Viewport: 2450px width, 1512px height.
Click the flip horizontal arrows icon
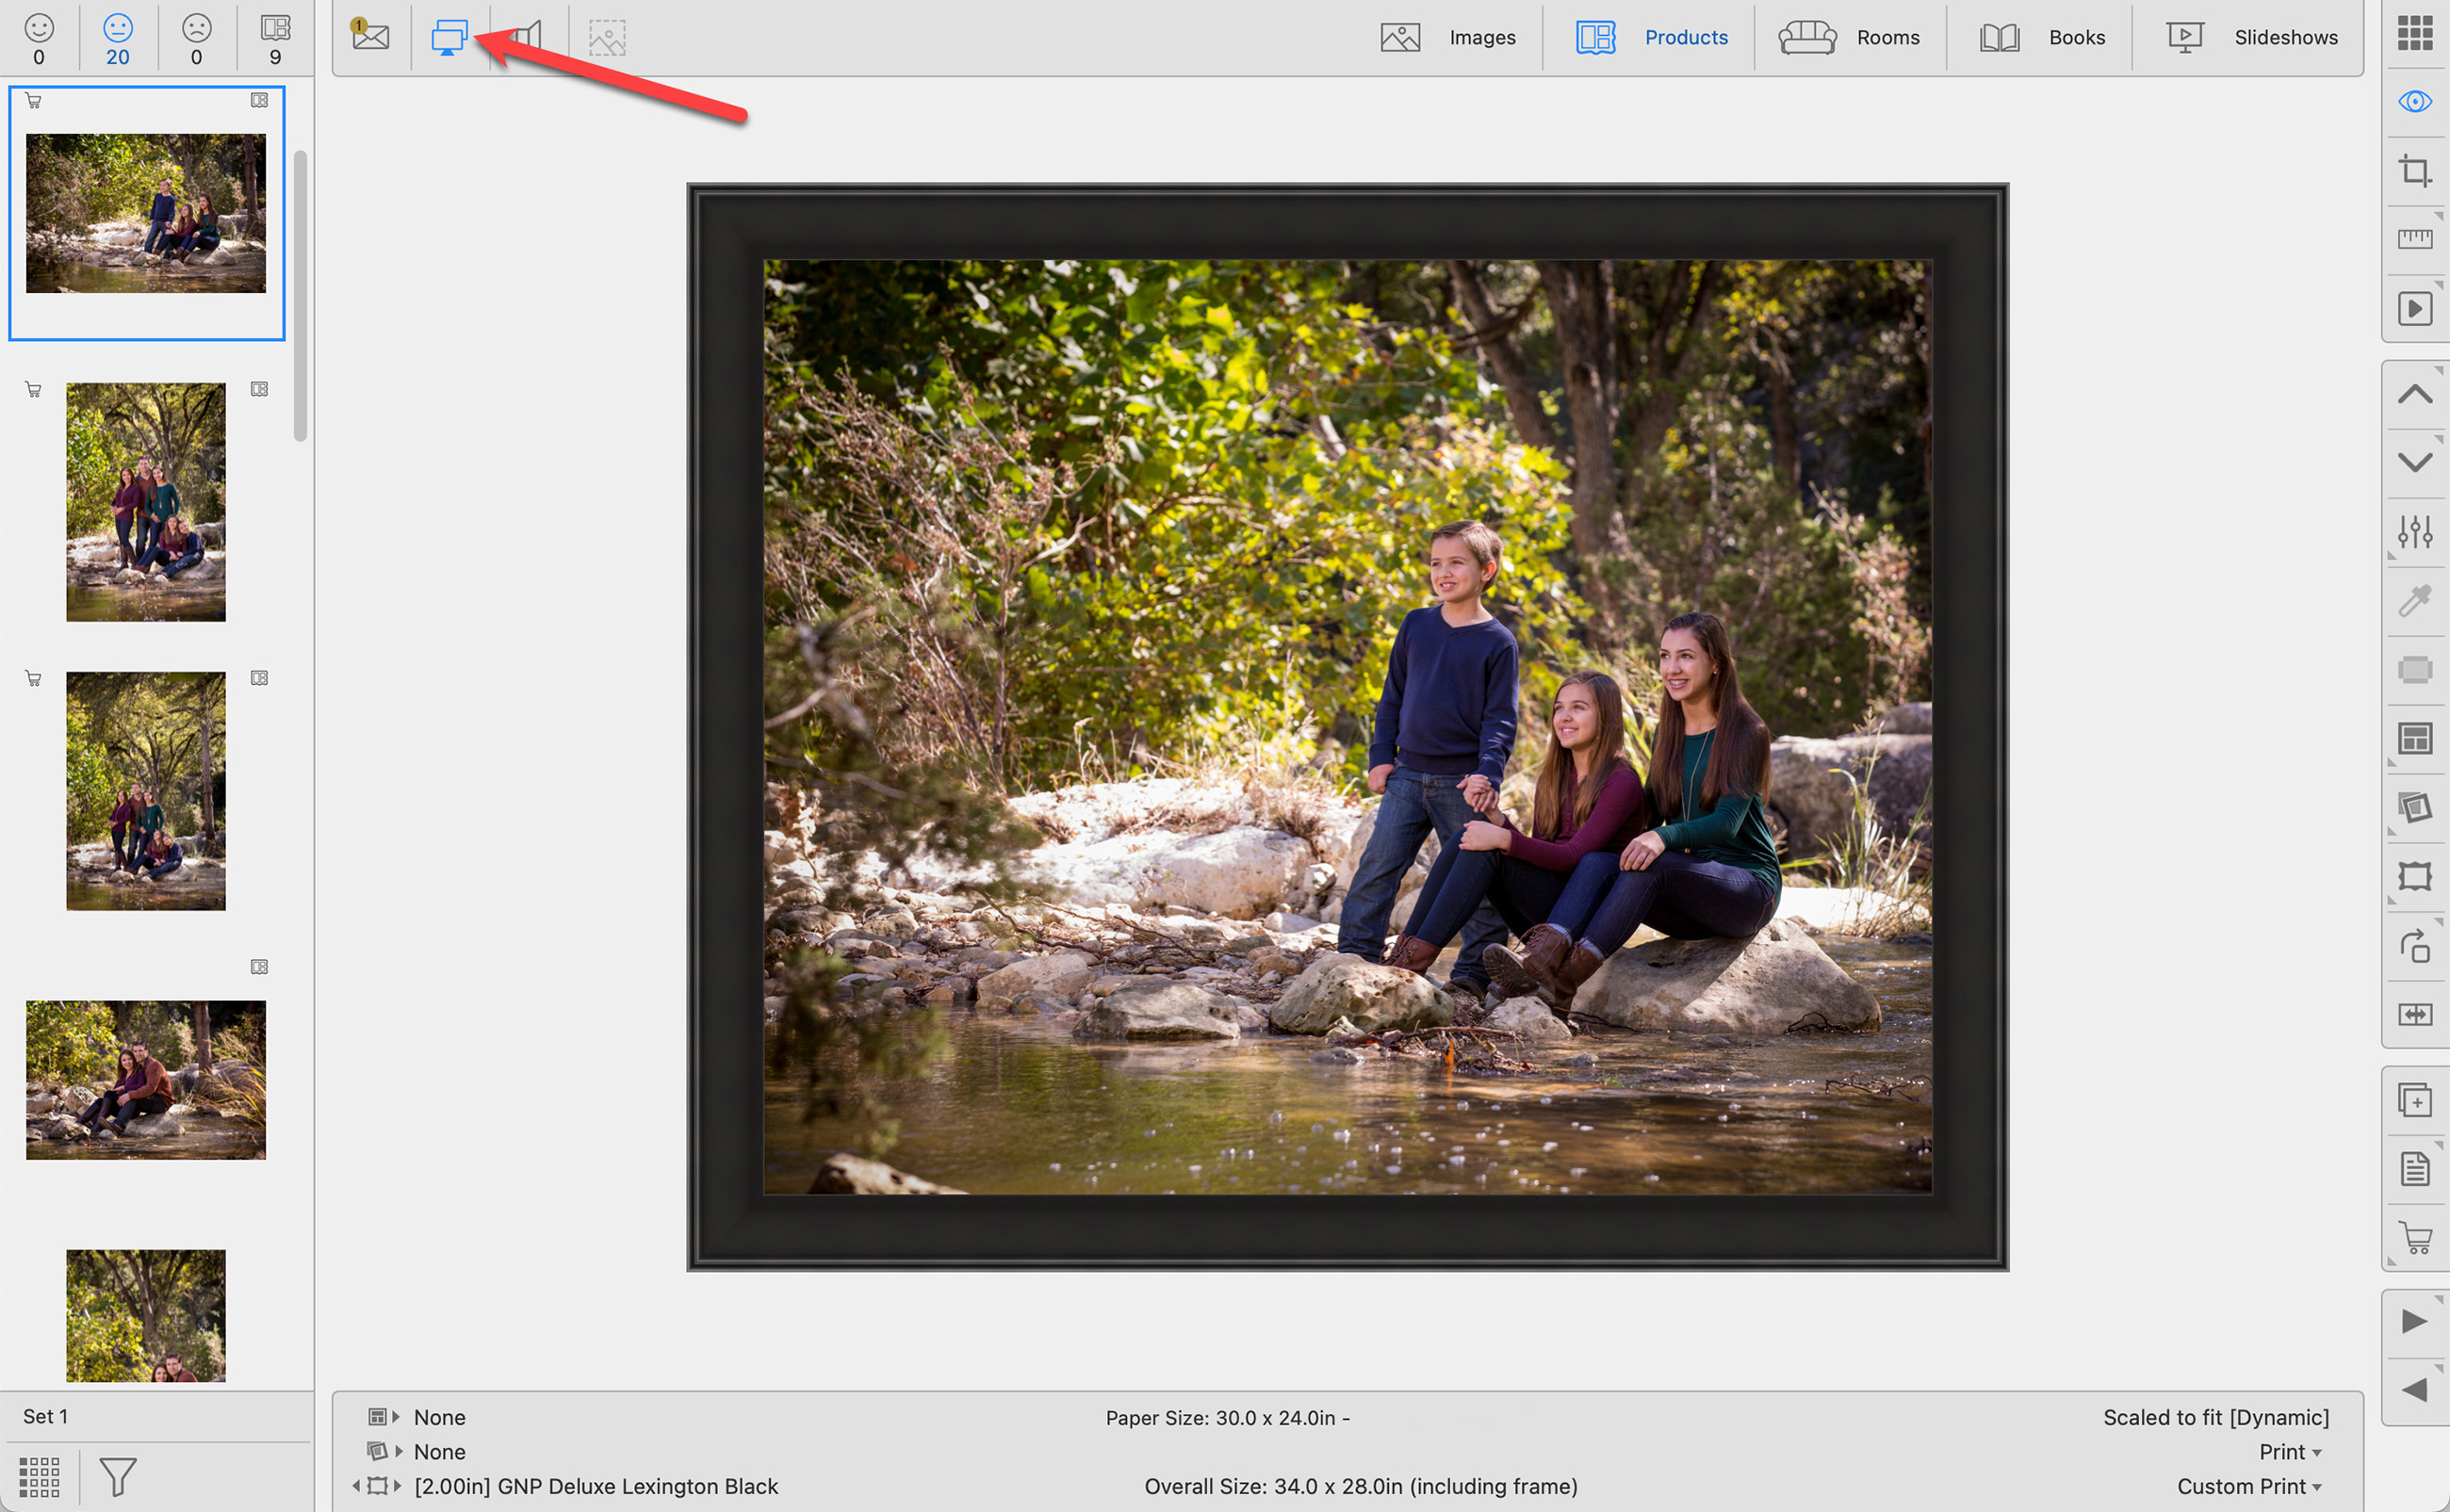tap(2414, 1015)
